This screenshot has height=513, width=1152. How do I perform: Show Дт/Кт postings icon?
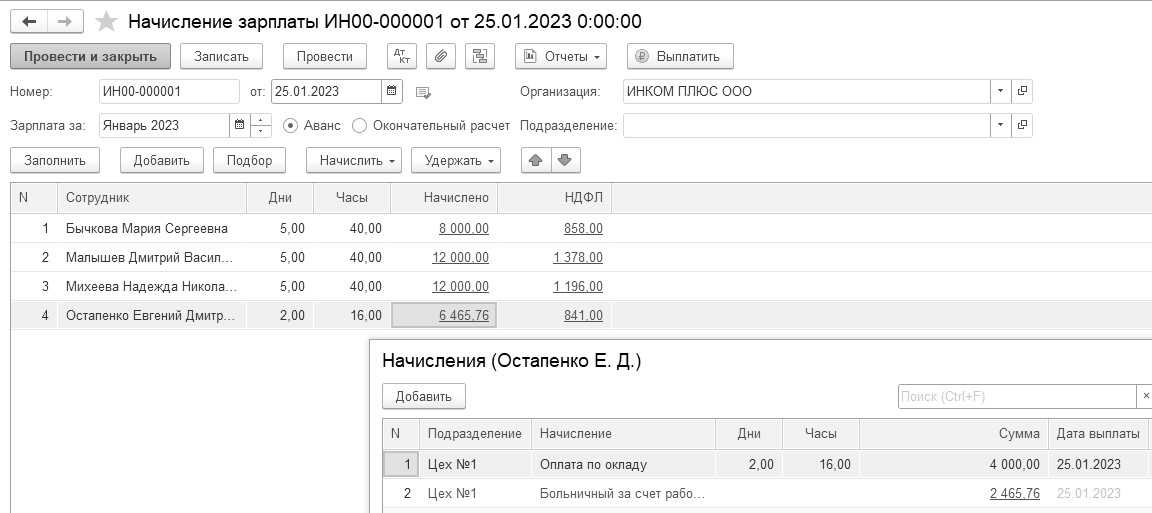402,56
